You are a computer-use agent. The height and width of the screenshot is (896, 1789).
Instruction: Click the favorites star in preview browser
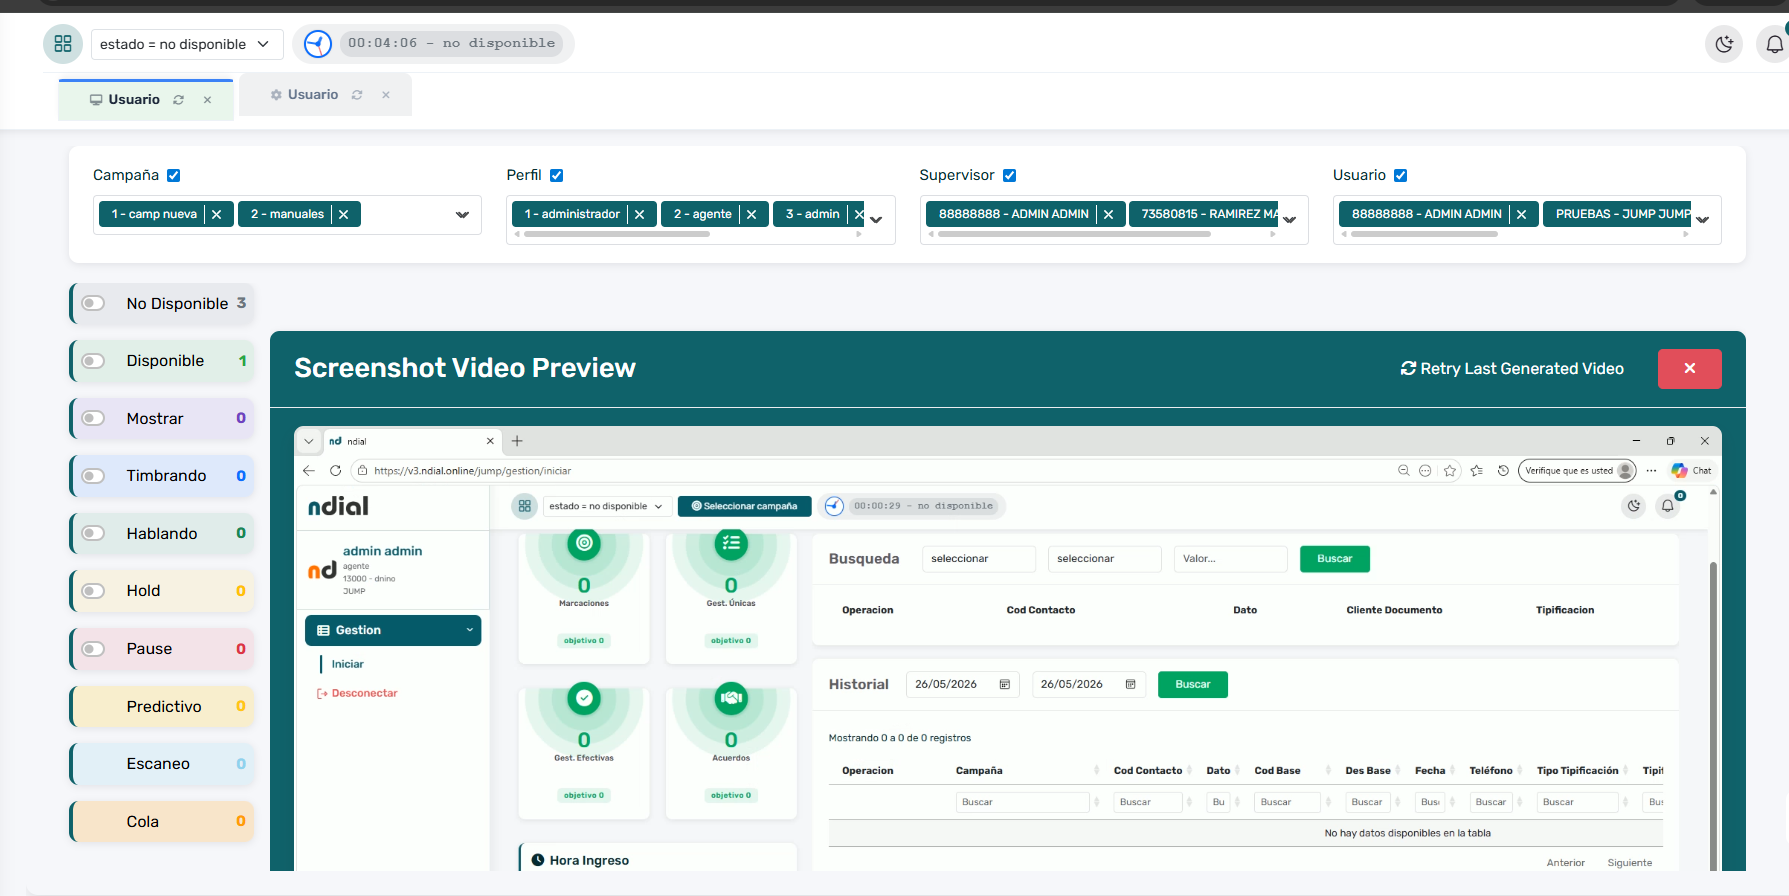(1450, 471)
